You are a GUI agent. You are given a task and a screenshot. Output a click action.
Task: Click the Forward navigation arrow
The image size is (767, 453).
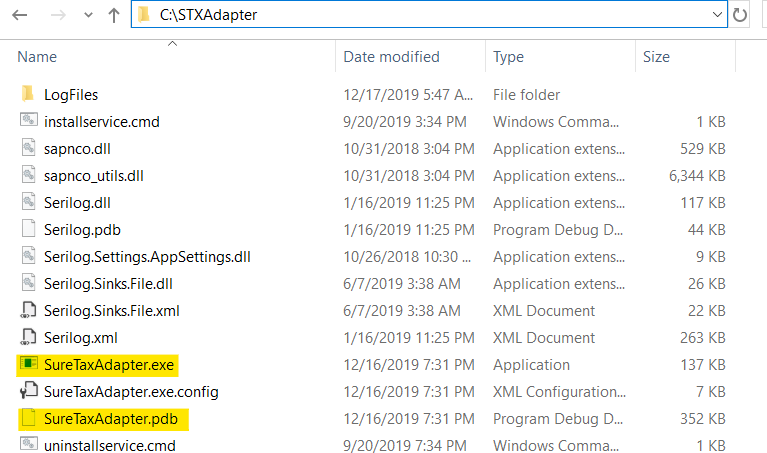pos(57,15)
